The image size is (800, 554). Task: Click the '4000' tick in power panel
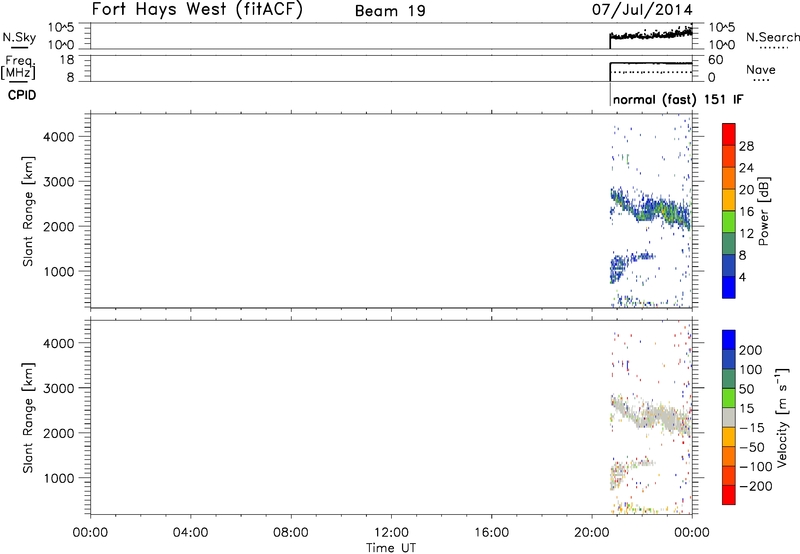coord(59,137)
